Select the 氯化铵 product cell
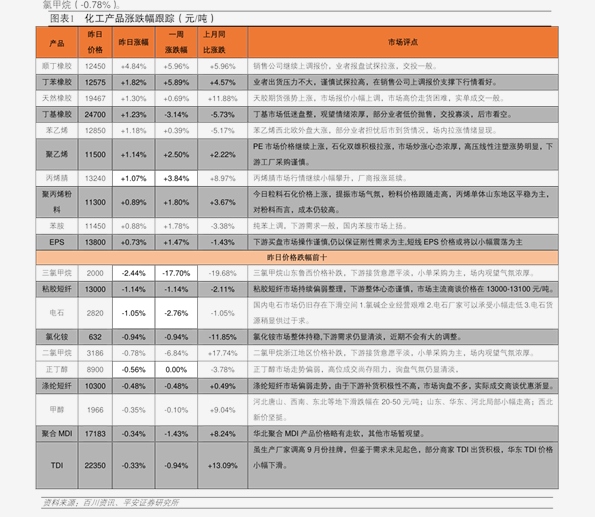 [57, 337]
